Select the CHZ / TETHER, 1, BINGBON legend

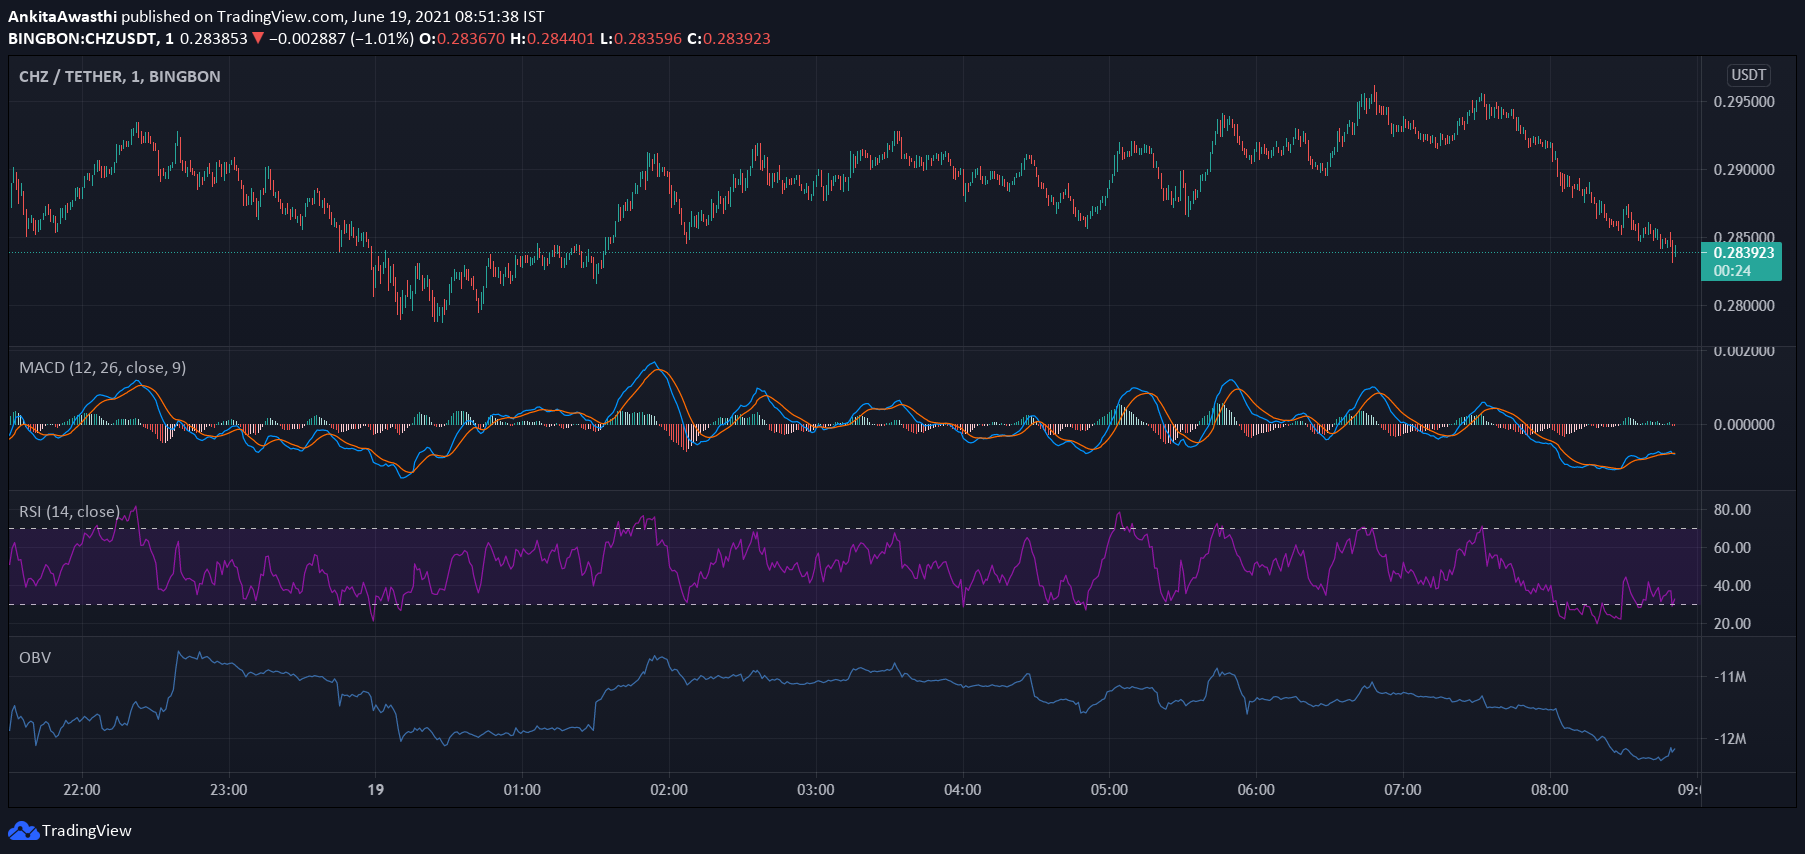120,77
